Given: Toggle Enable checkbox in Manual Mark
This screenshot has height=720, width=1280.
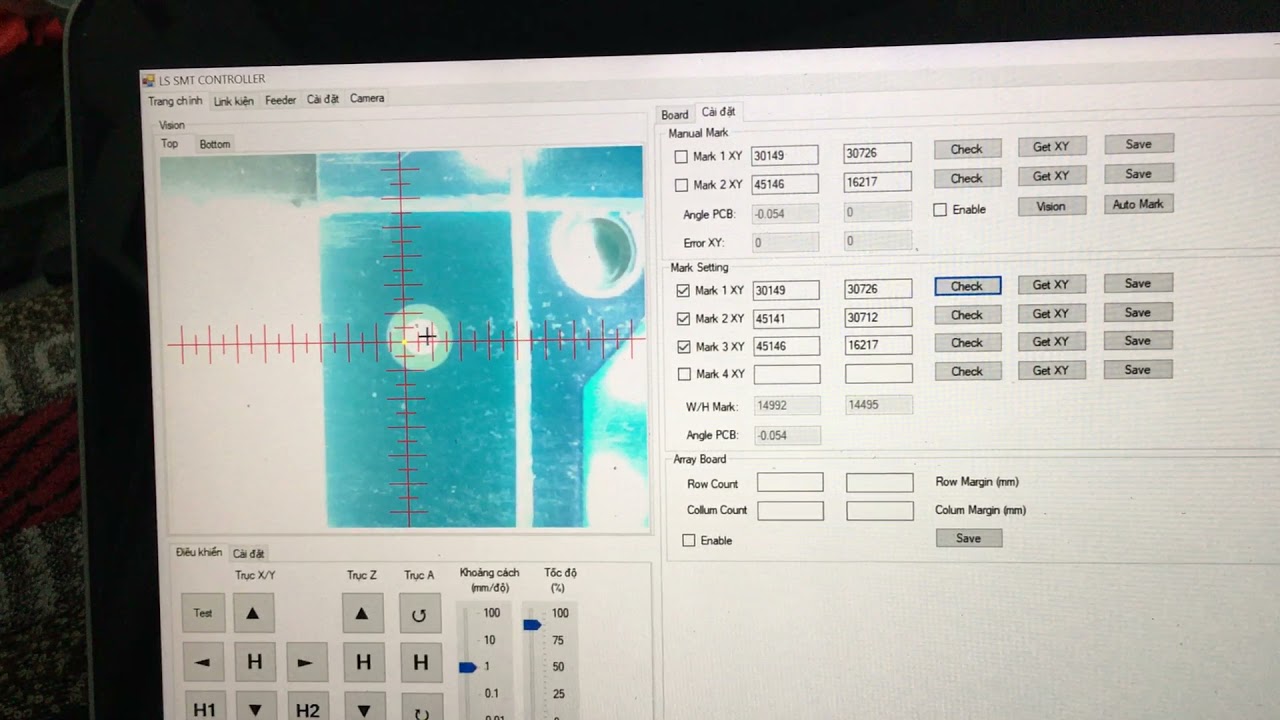Looking at the screenshot, I should click(x=940, y=210).
